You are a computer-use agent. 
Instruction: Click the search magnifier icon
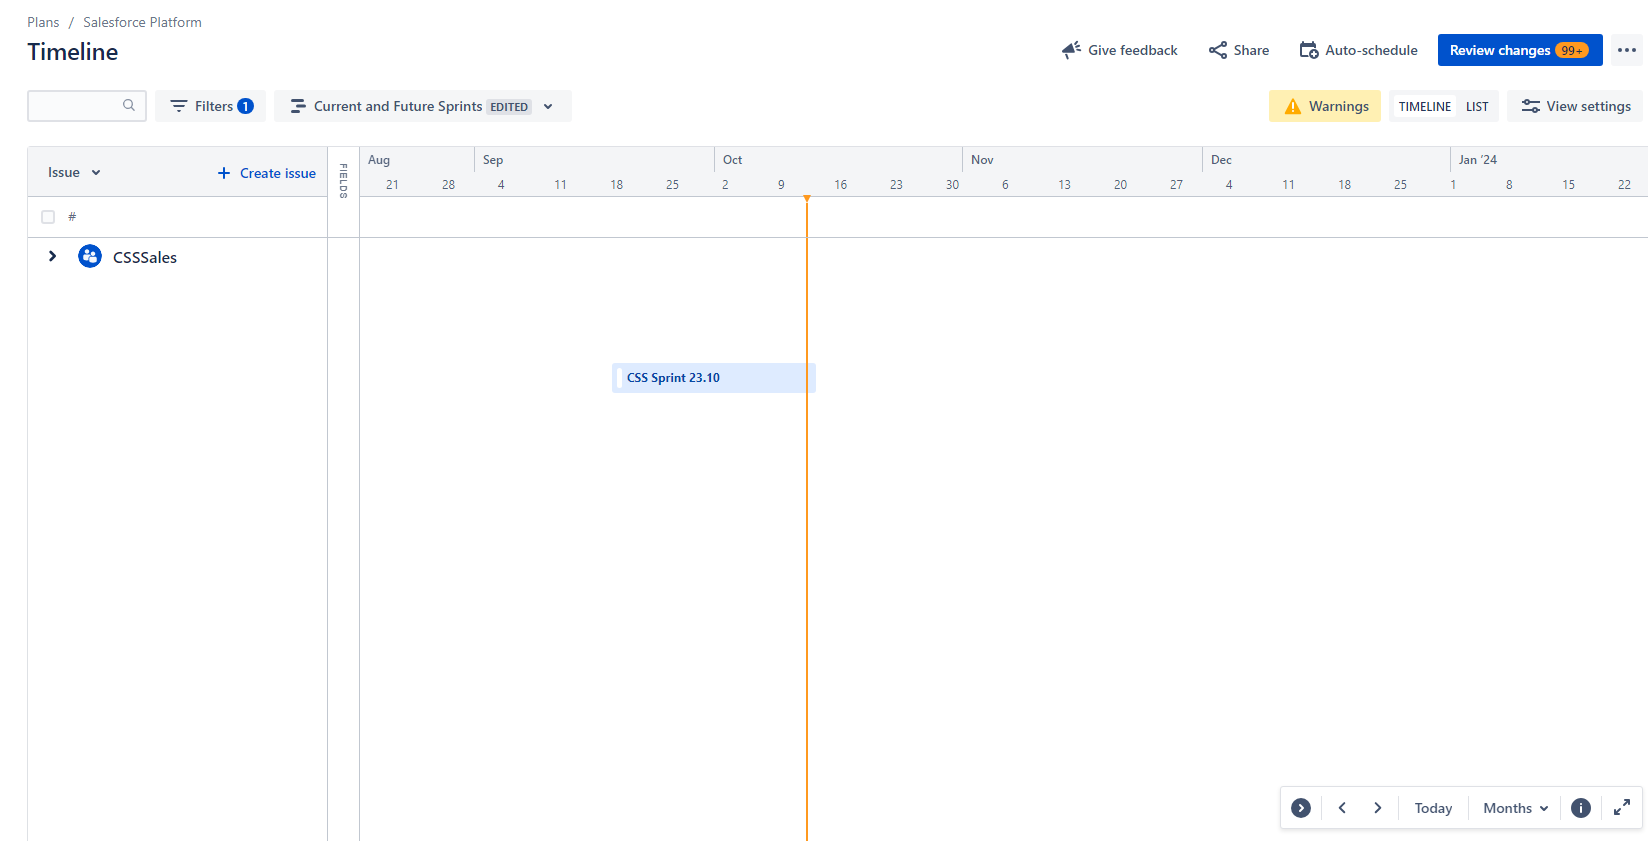coord(129,105)
